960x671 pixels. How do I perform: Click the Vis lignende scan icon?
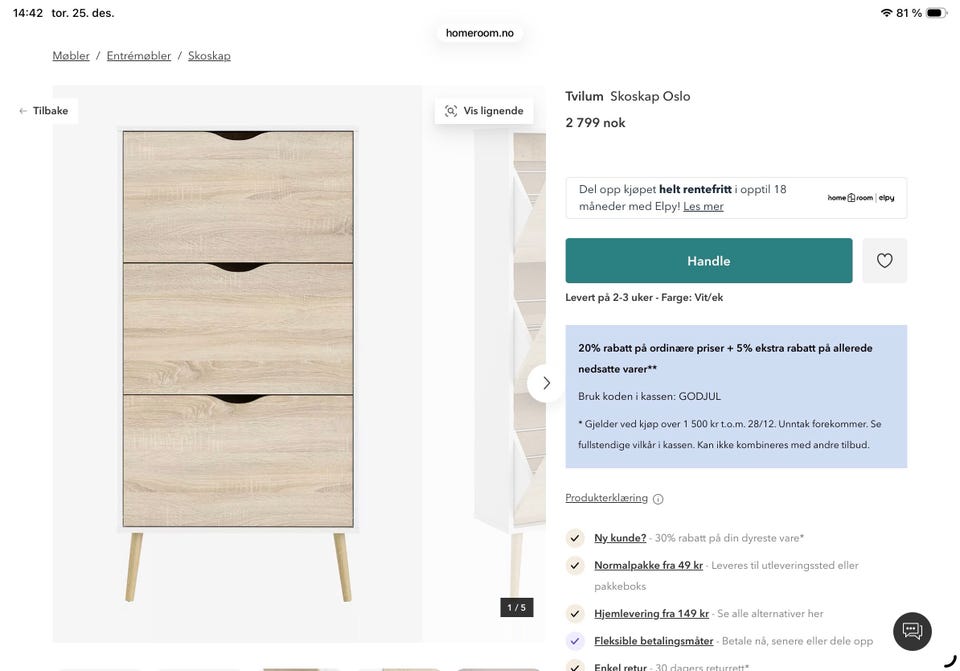click(x=451, y=111)
